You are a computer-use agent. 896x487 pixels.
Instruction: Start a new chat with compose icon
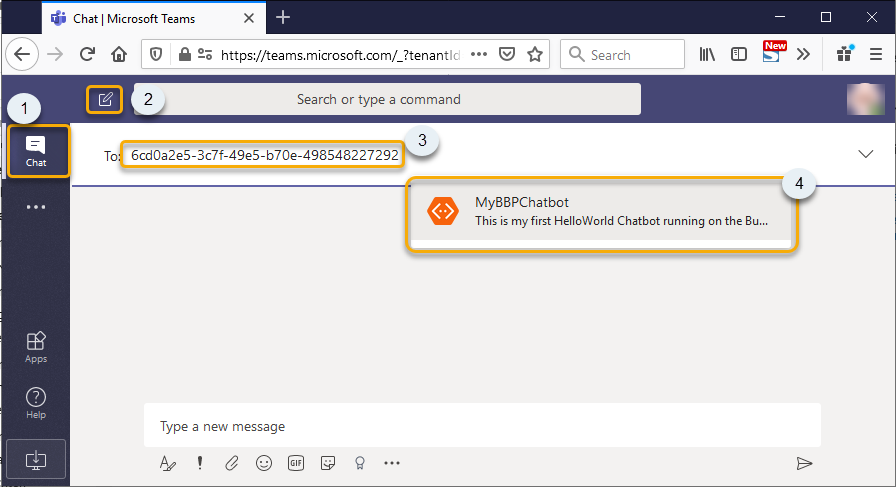coord(105,99)
